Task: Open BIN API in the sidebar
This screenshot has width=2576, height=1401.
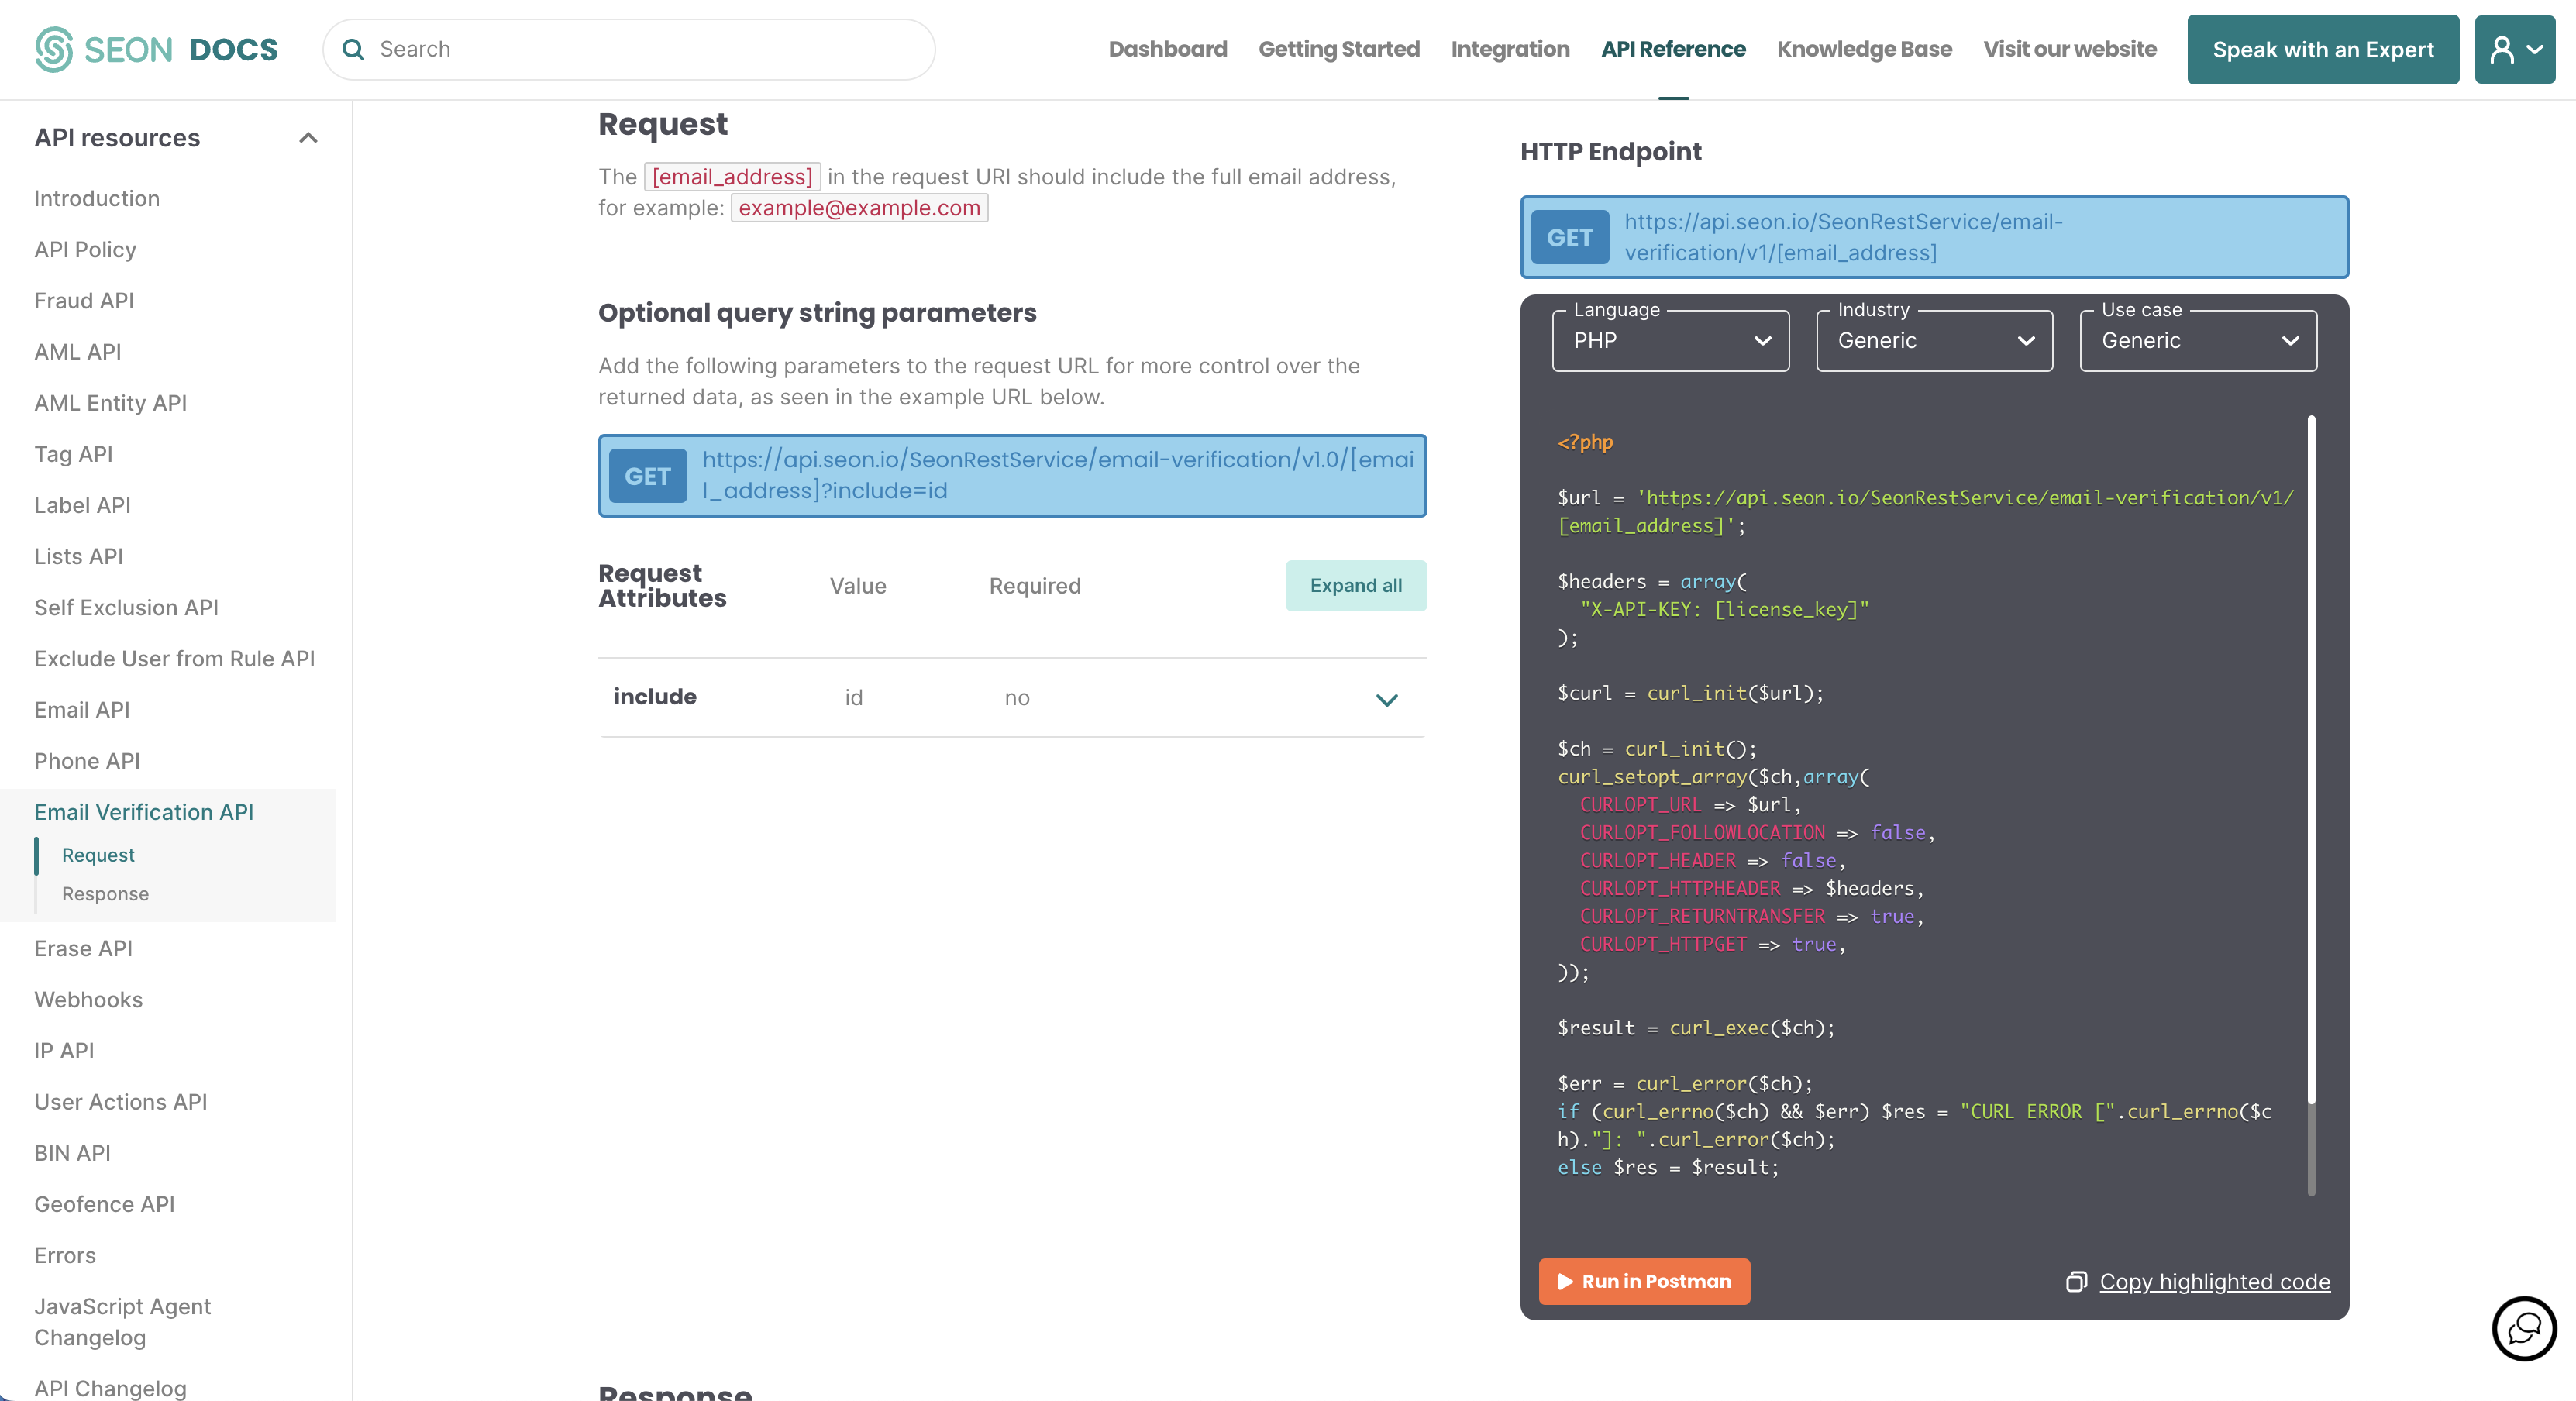Action: [x=72, y=1152]
